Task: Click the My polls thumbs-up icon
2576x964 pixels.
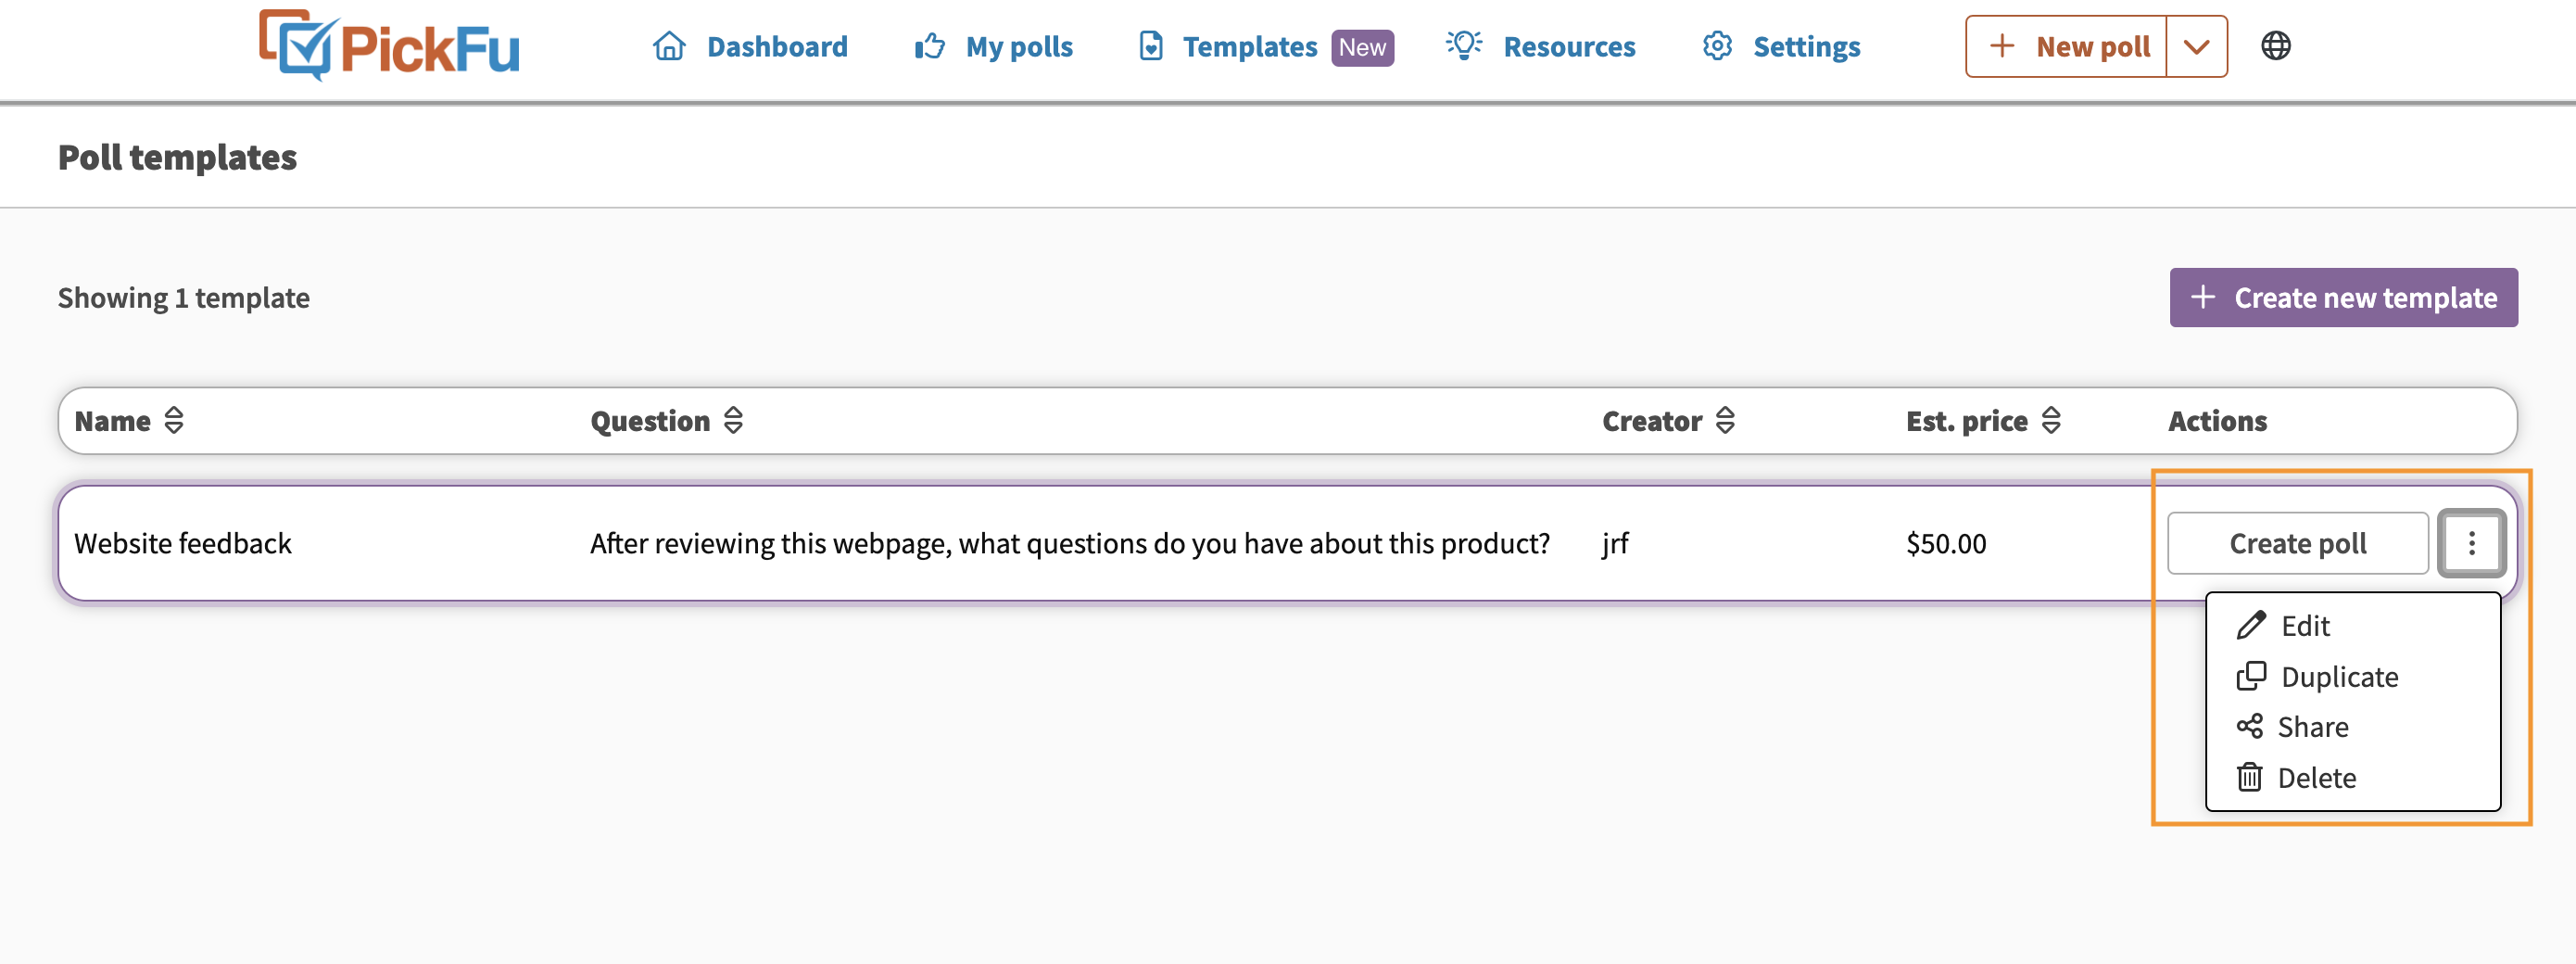Action: (x=930, y=46)
